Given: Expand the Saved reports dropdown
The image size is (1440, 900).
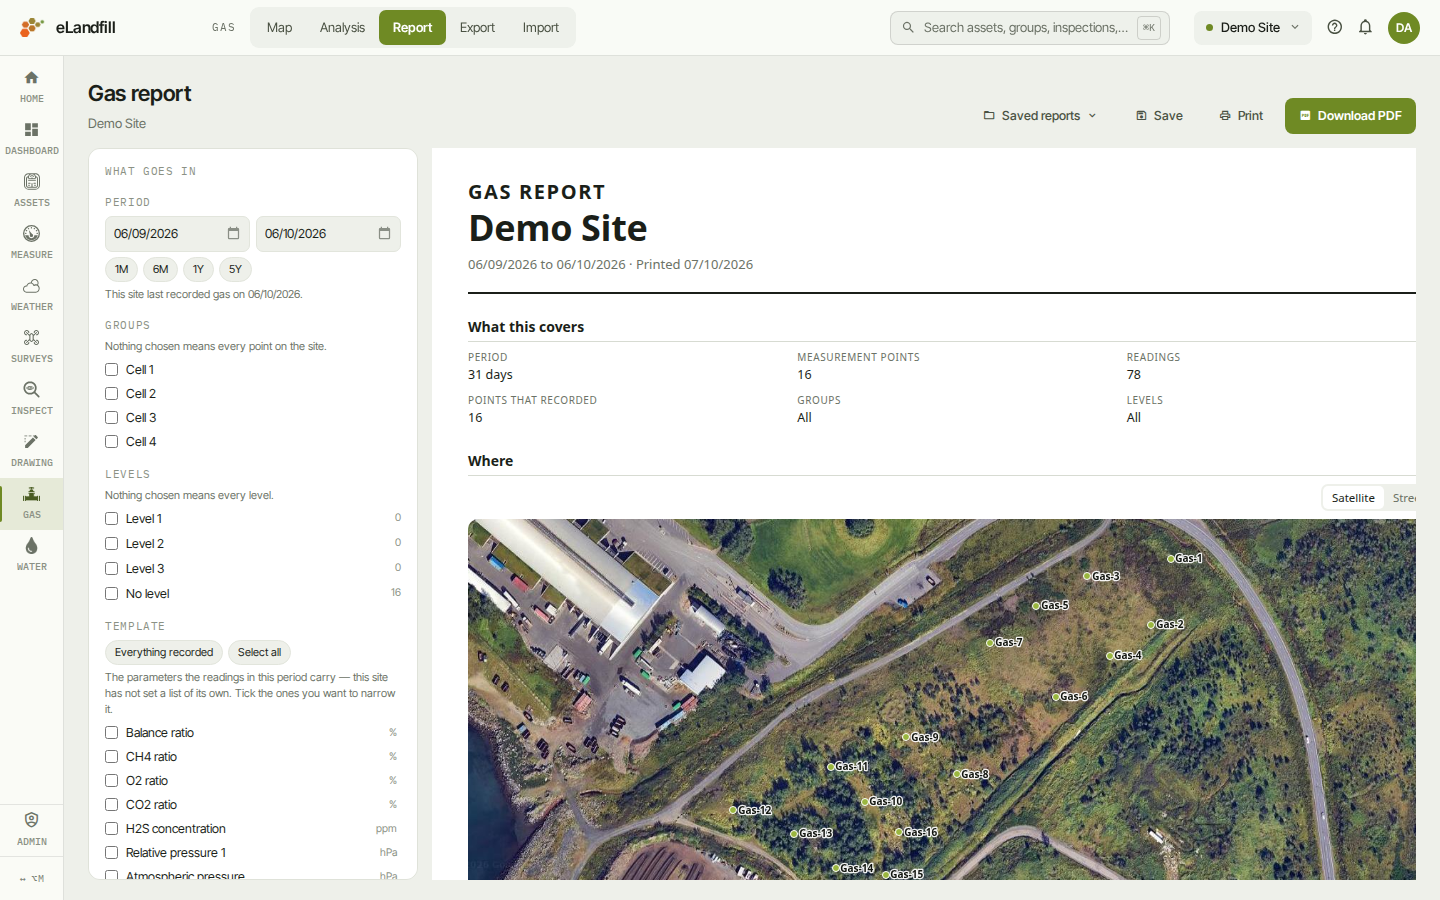Looking at the screenshot, I should pyautogui.click(x=1040, y=116).
